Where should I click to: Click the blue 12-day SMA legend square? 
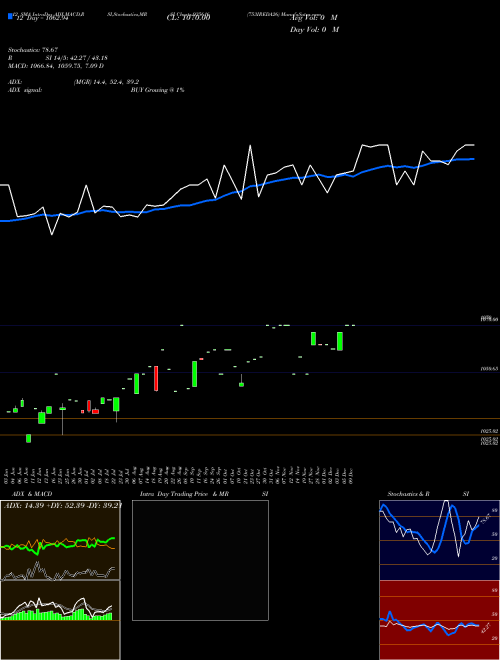click(10, 16)
